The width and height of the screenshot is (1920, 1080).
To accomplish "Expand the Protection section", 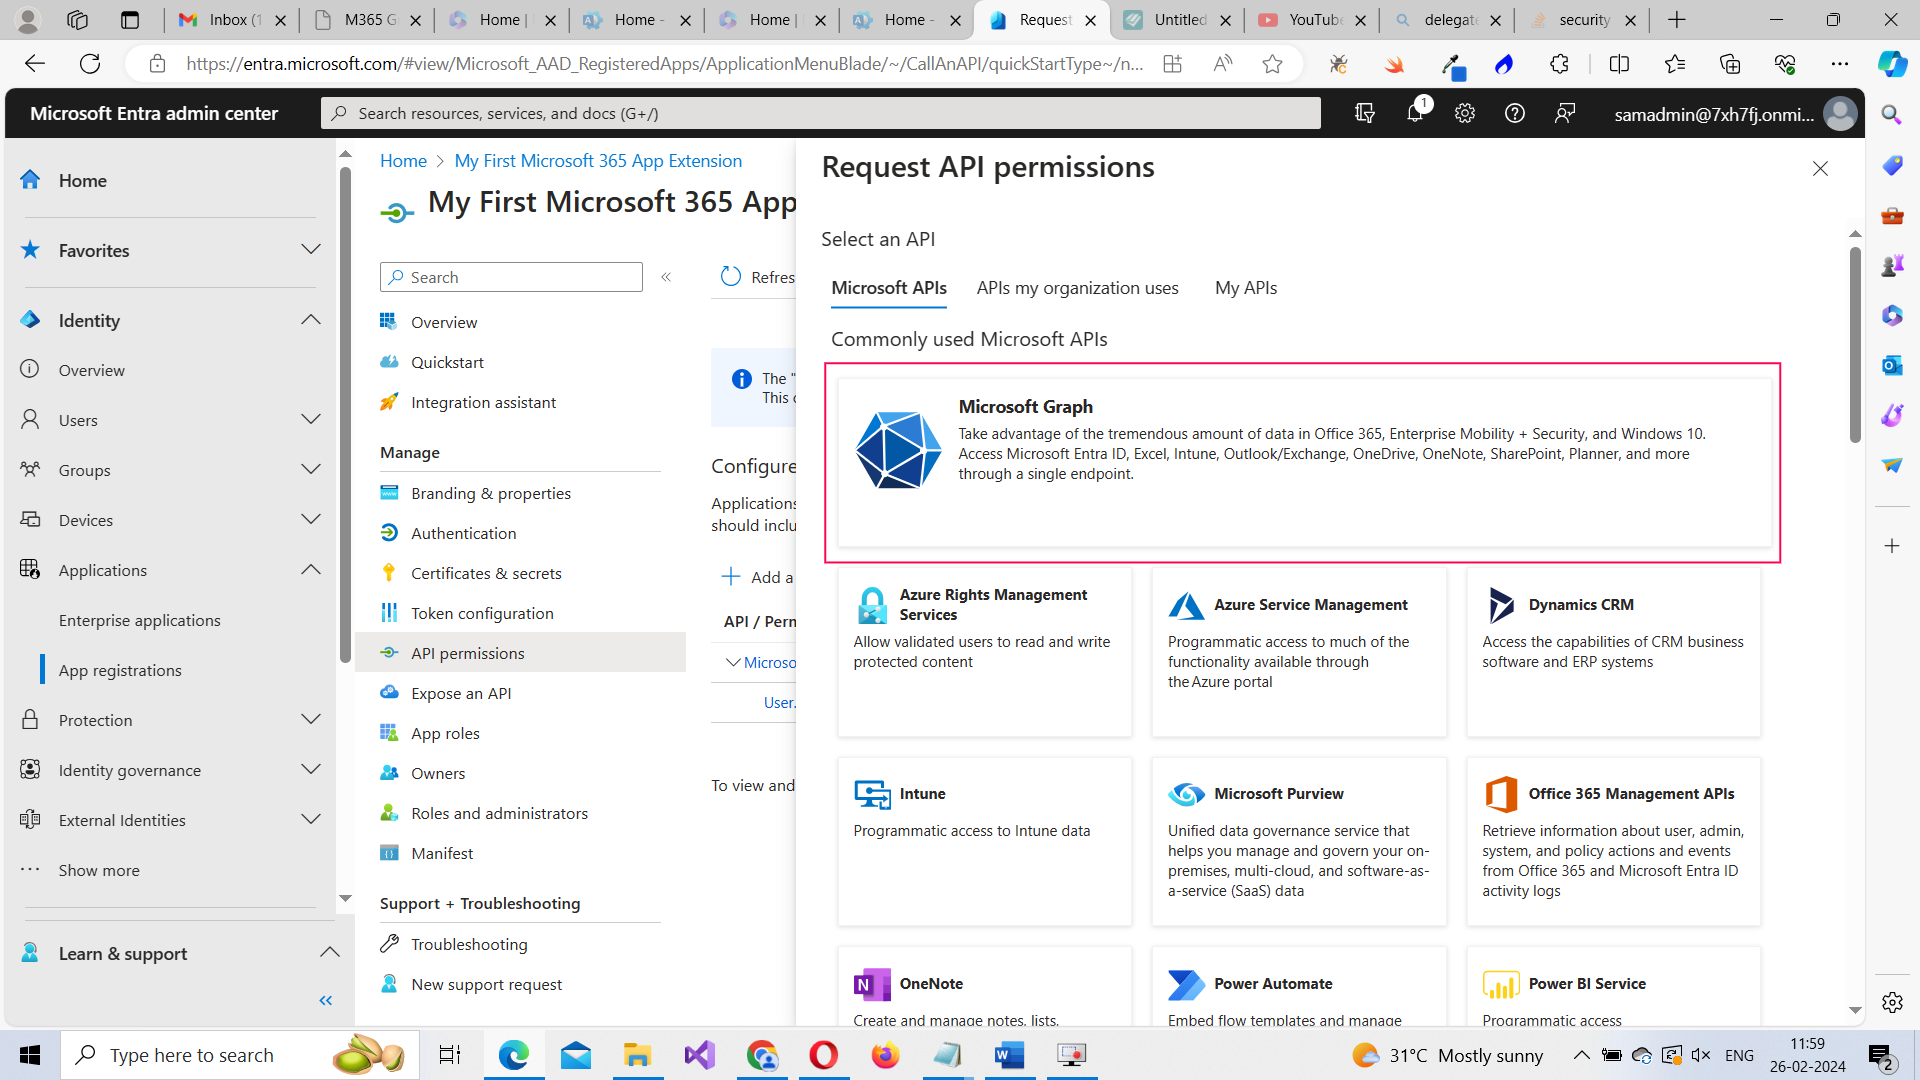I will click(x=310, y=719).
